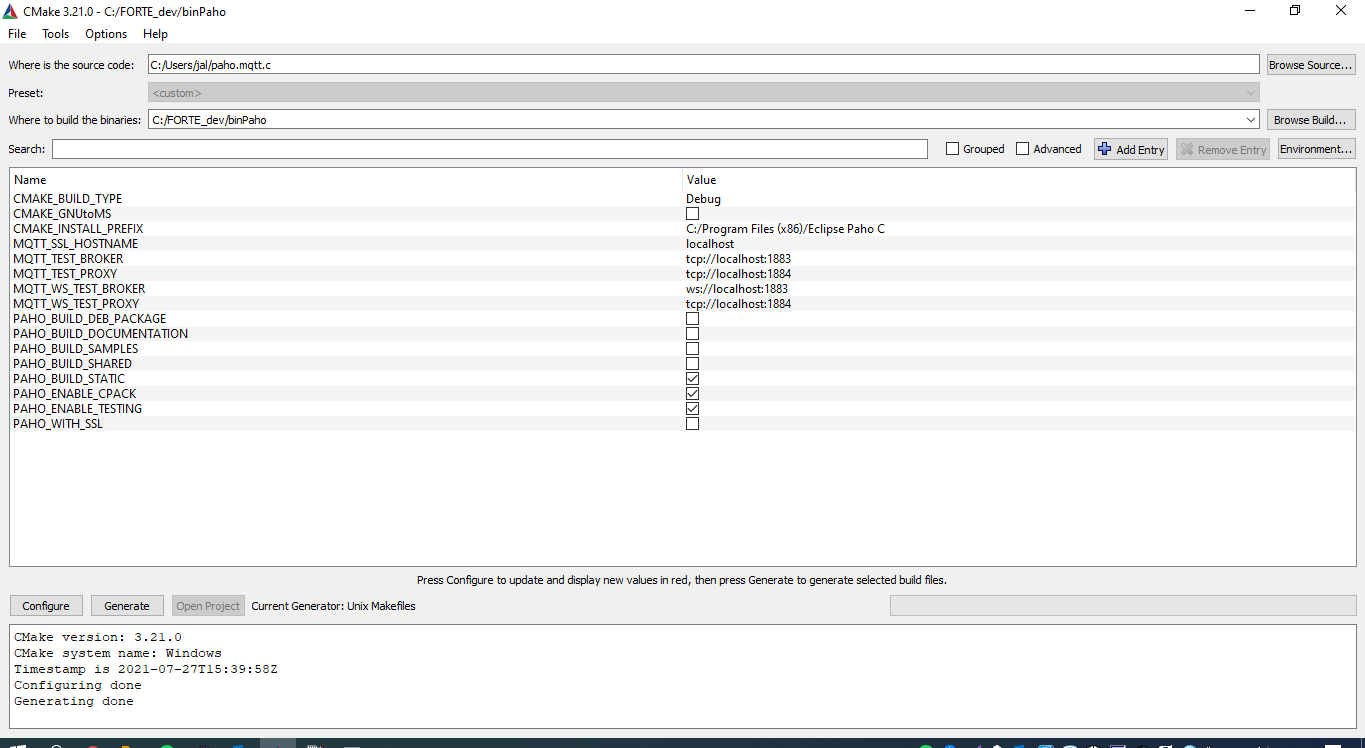1365x748 pixels.
Task: Click the Value column header
Action: pos(1019,180)
